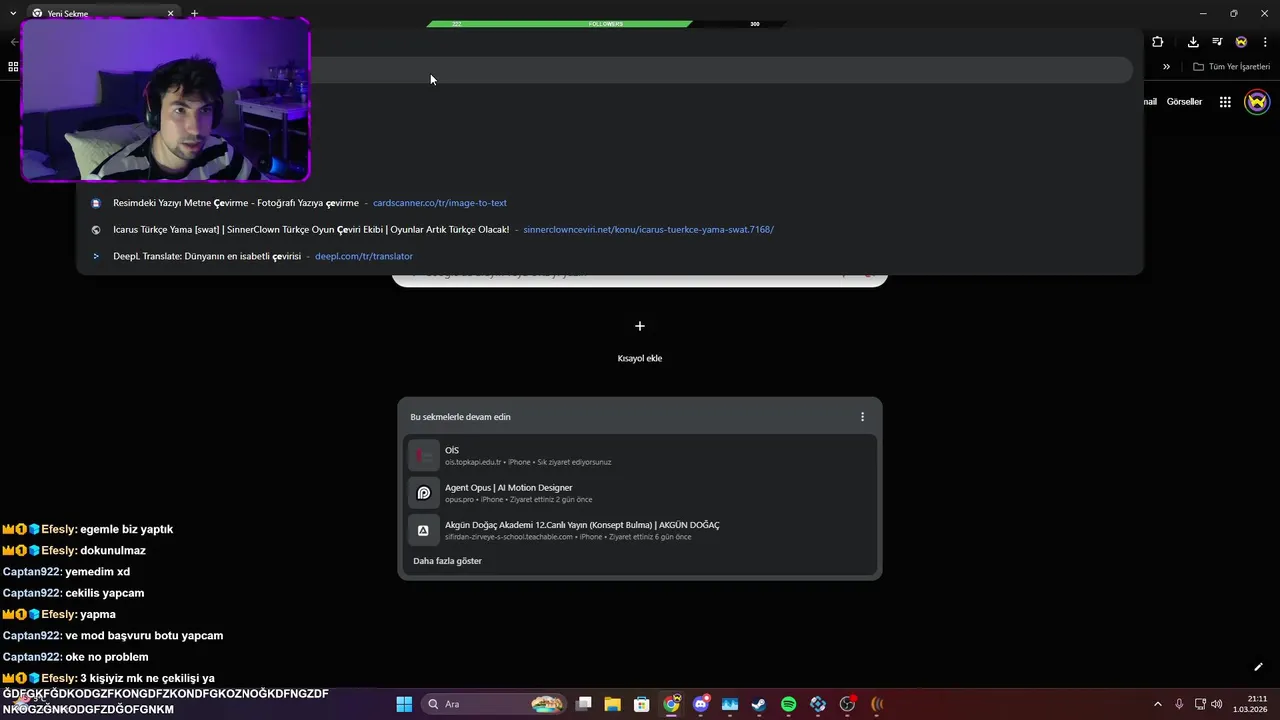Choose the DeepL Translate suggestion

(610, 256)
